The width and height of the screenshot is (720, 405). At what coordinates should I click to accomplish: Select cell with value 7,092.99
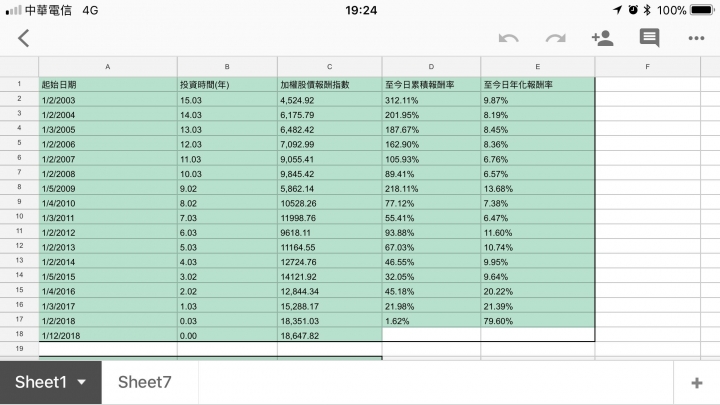(330, 143)
